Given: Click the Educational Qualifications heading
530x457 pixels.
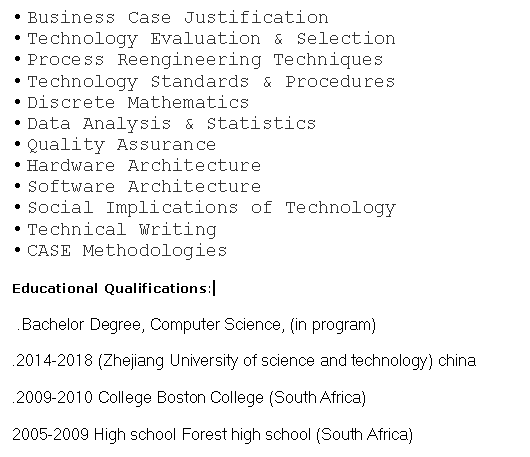Looking at the screenshot, I should 112,289.
